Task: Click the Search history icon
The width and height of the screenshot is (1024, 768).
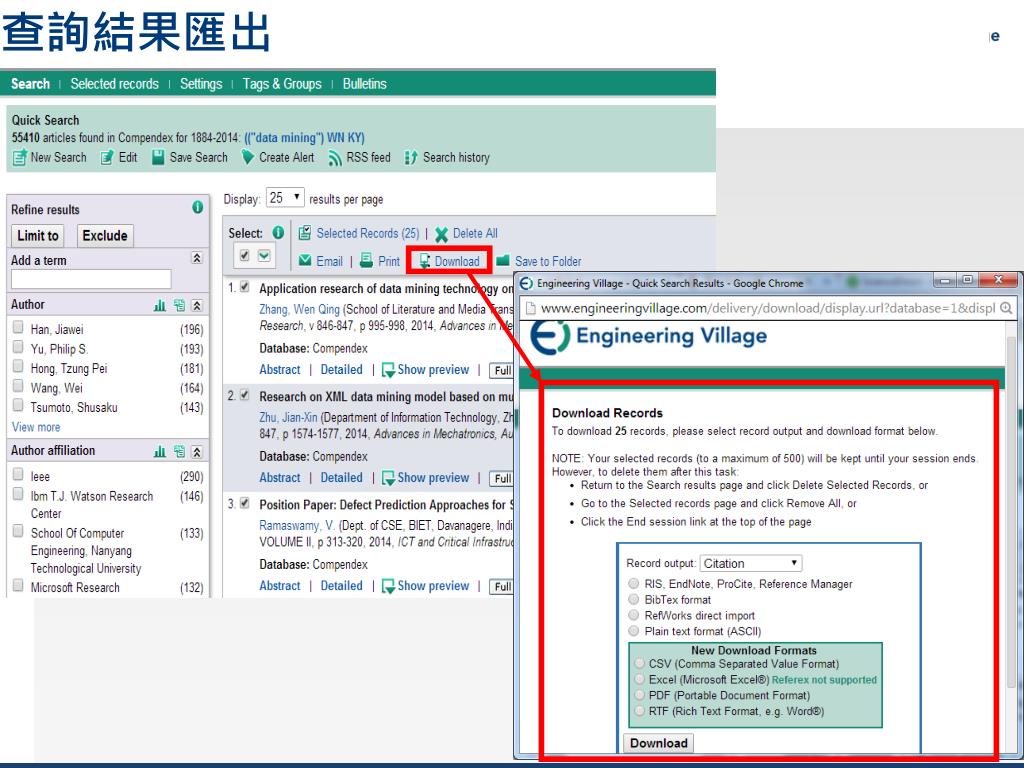Action: pyautogui.click(x=411, y=157)
